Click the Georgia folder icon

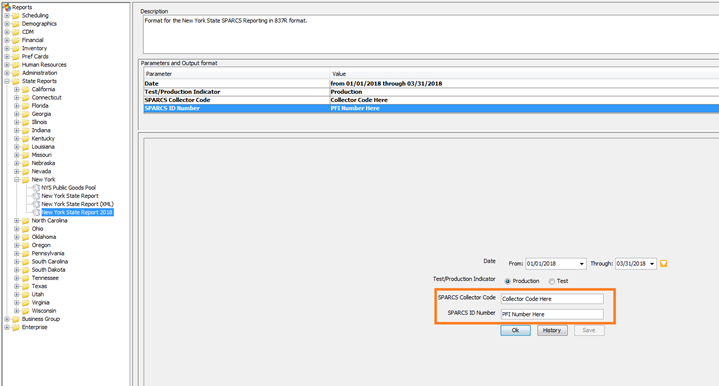(x=26, y=114)
